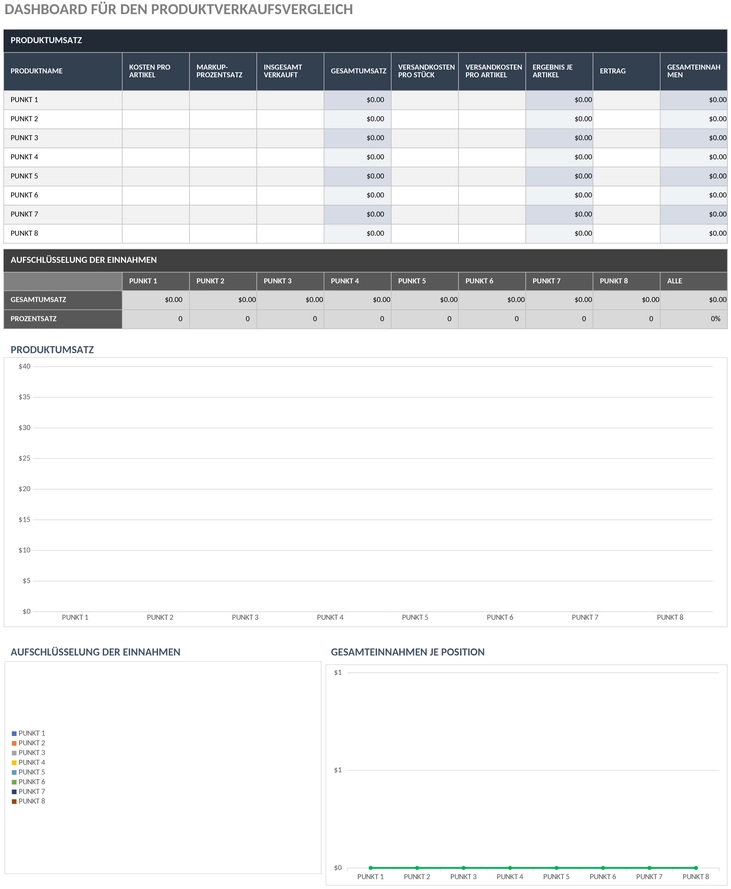
Task: Click Kosten pro Artikel cell for PUNKT 1
Action: 156,100
